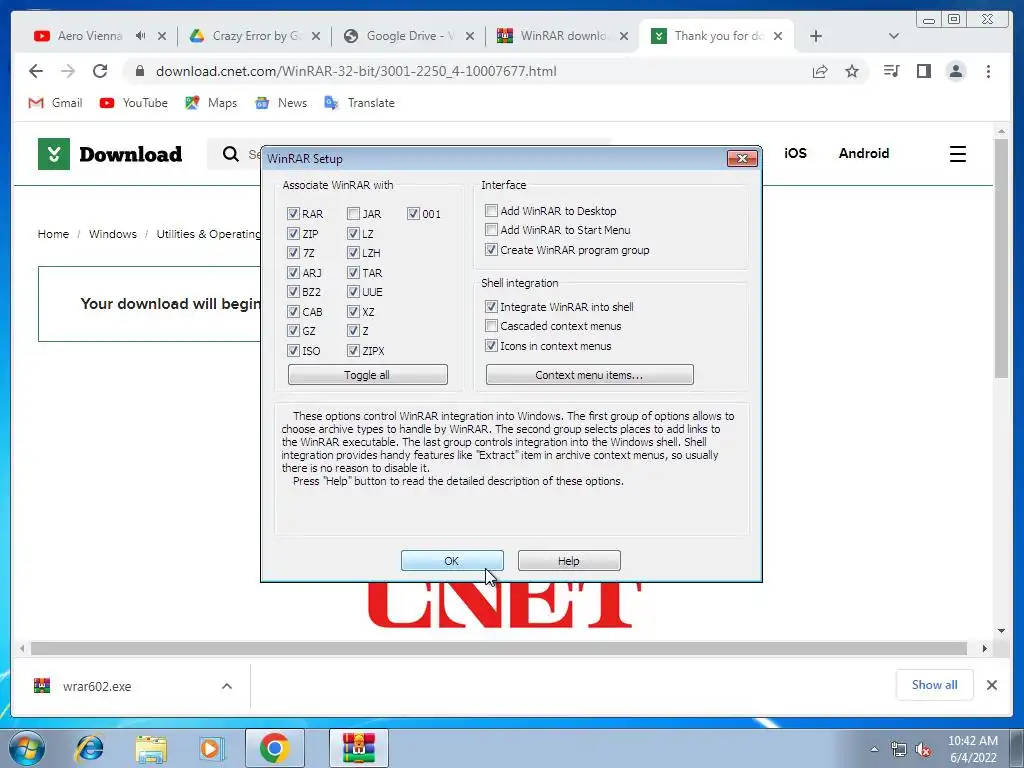Open a new Chrome tab with plus icon
Image resolution: width=1024 pixels, height=768 pixels.
(816, 36)
